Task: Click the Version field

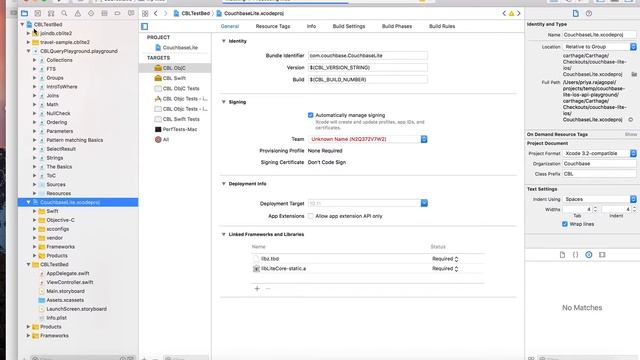Action: [368, 68]
